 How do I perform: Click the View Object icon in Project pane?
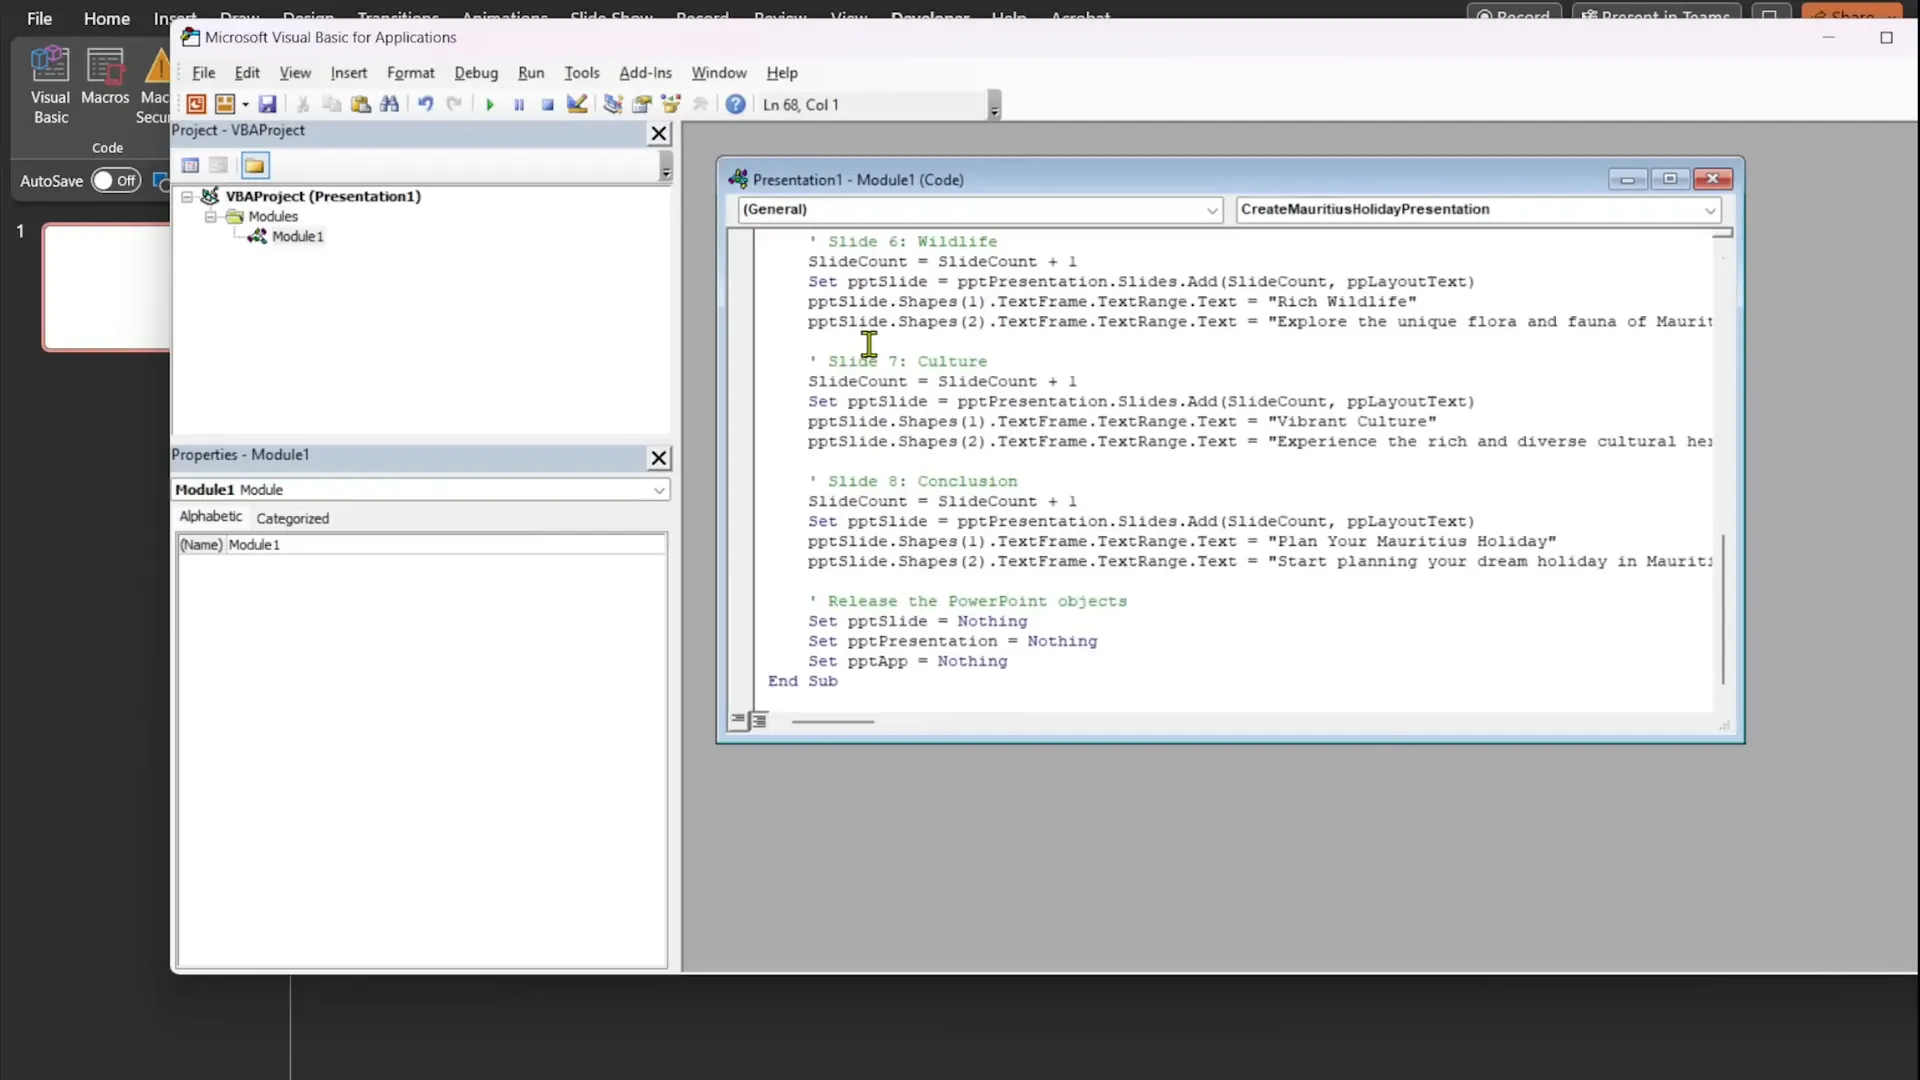click(219, 166)
